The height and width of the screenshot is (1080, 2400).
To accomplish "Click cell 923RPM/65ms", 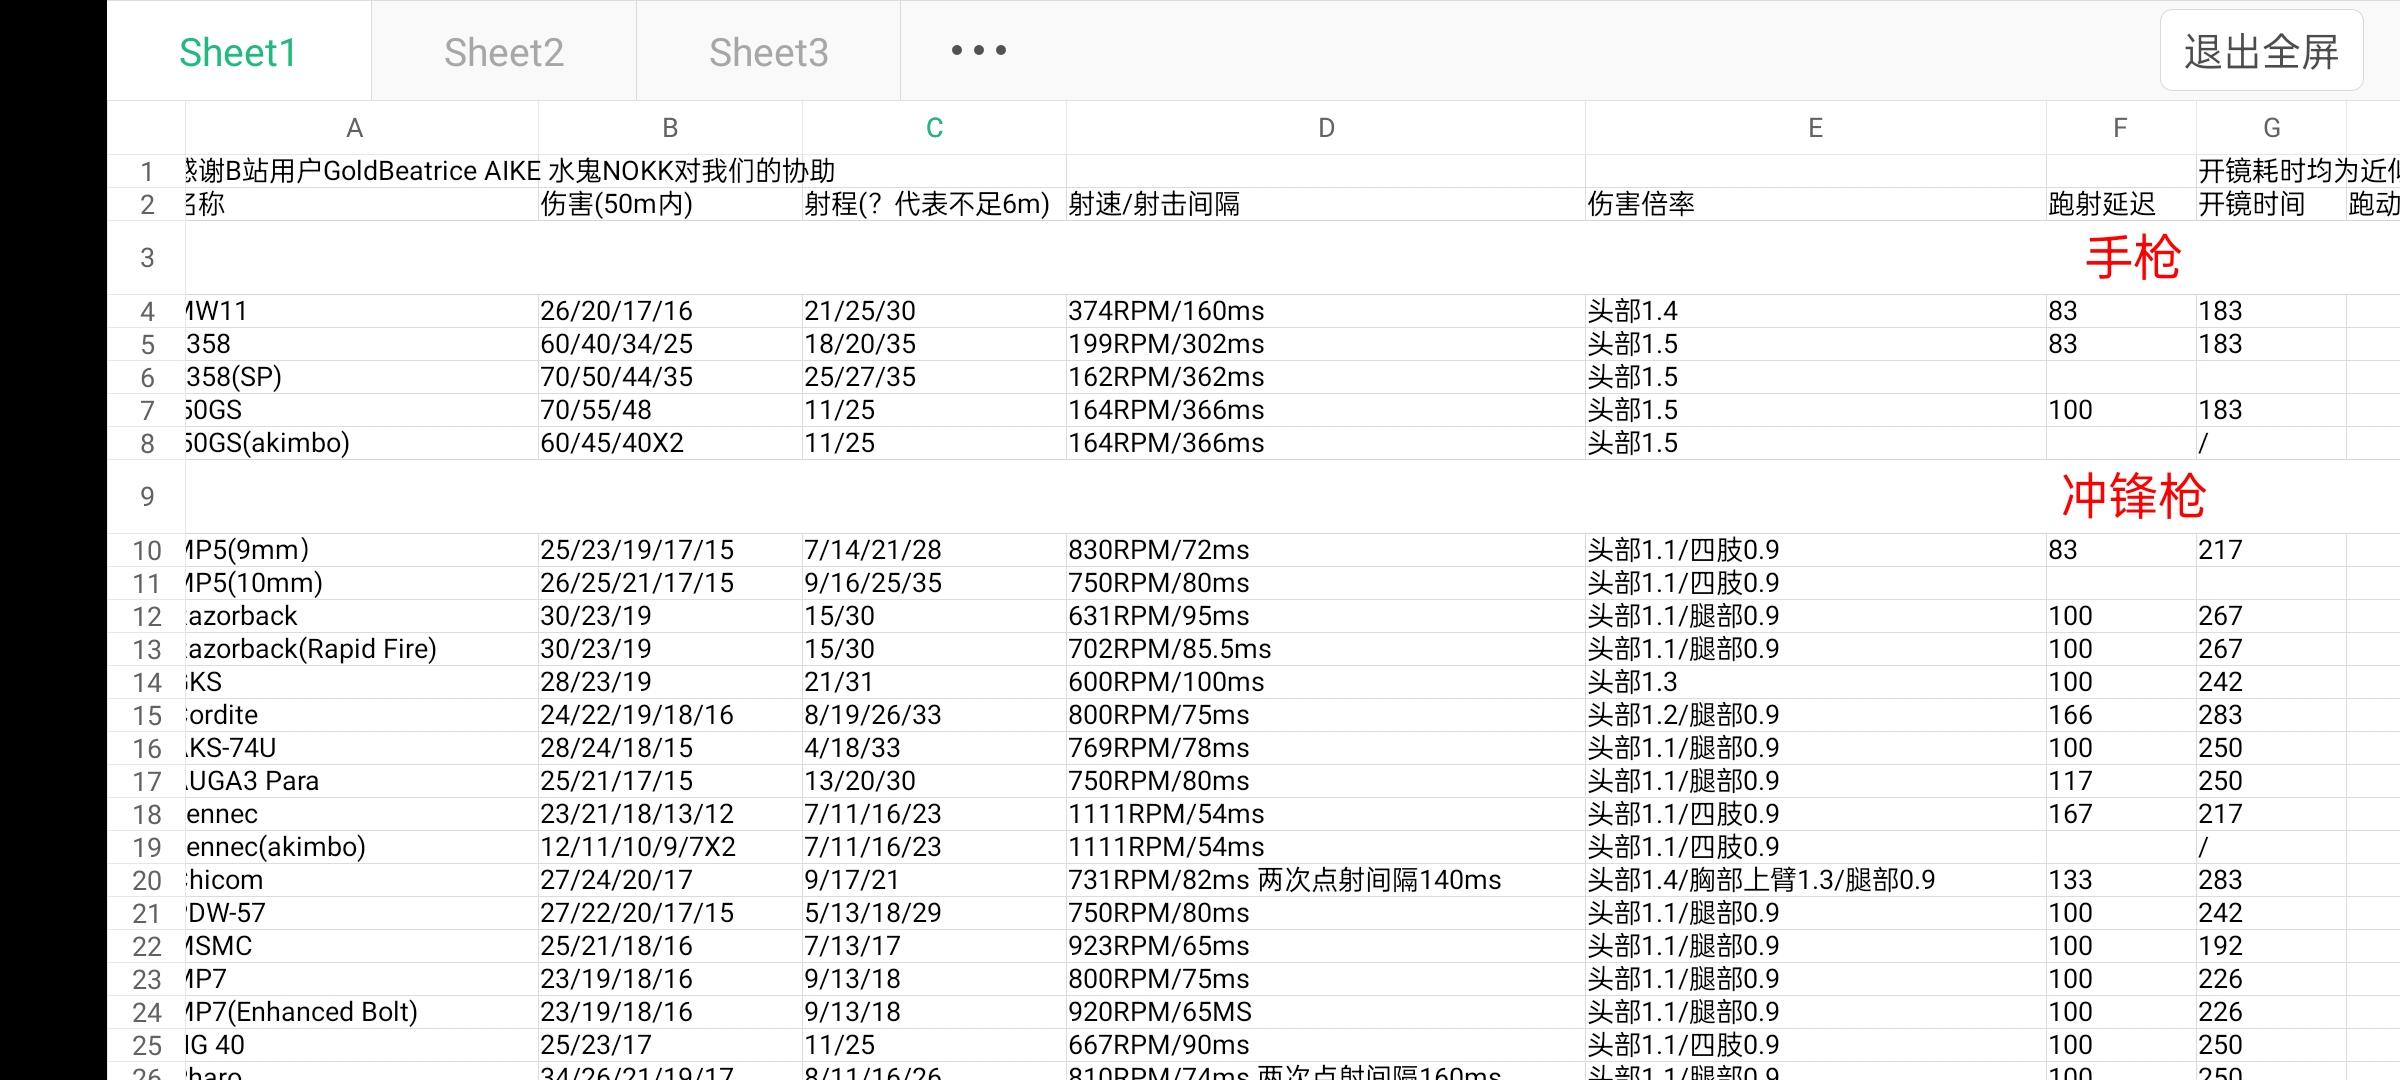I will pos(1326,946).
